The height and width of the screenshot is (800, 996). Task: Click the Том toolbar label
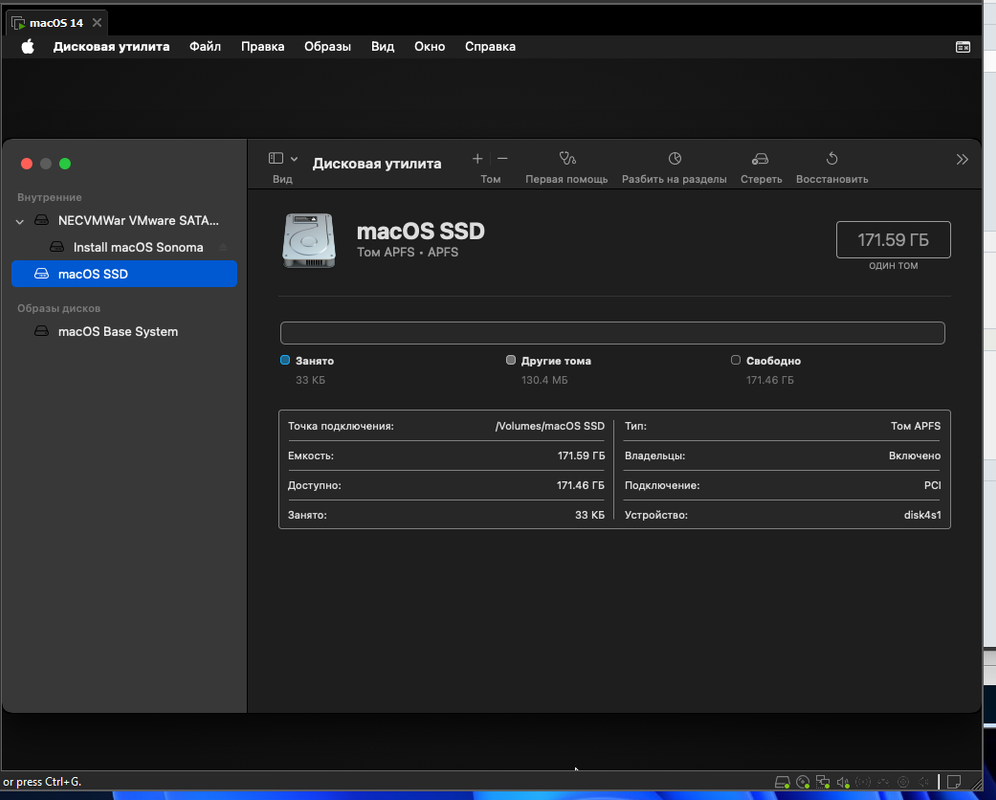tap(490, 179)
